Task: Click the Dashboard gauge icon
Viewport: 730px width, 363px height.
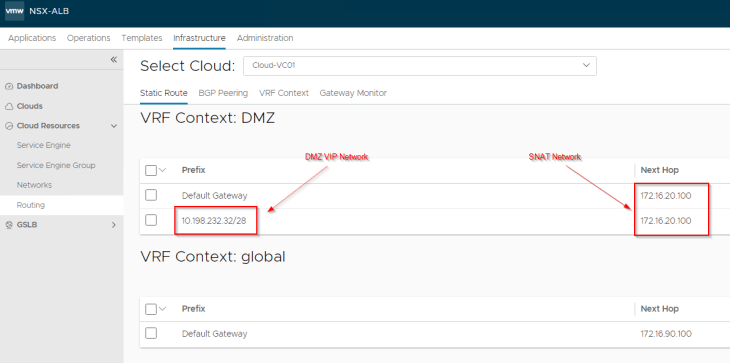Action: (x=9, y=87)
